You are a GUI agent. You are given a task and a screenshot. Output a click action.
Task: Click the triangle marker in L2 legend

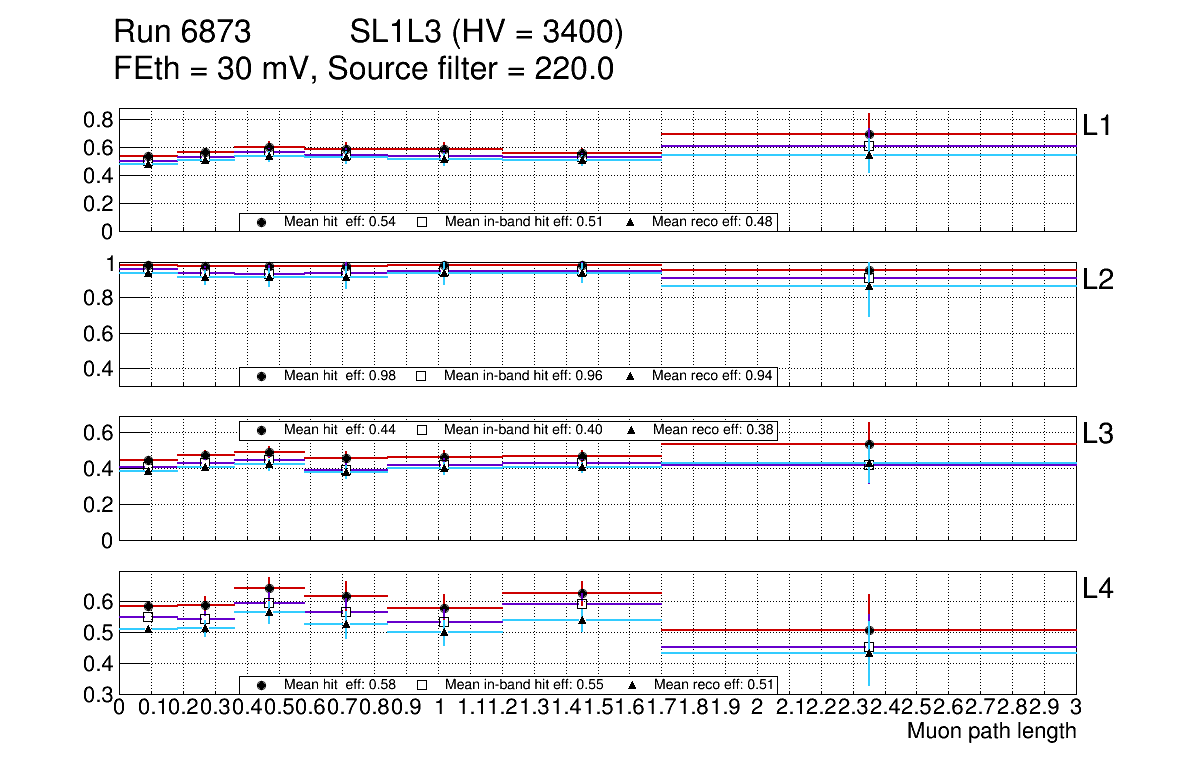coord(631,376)
